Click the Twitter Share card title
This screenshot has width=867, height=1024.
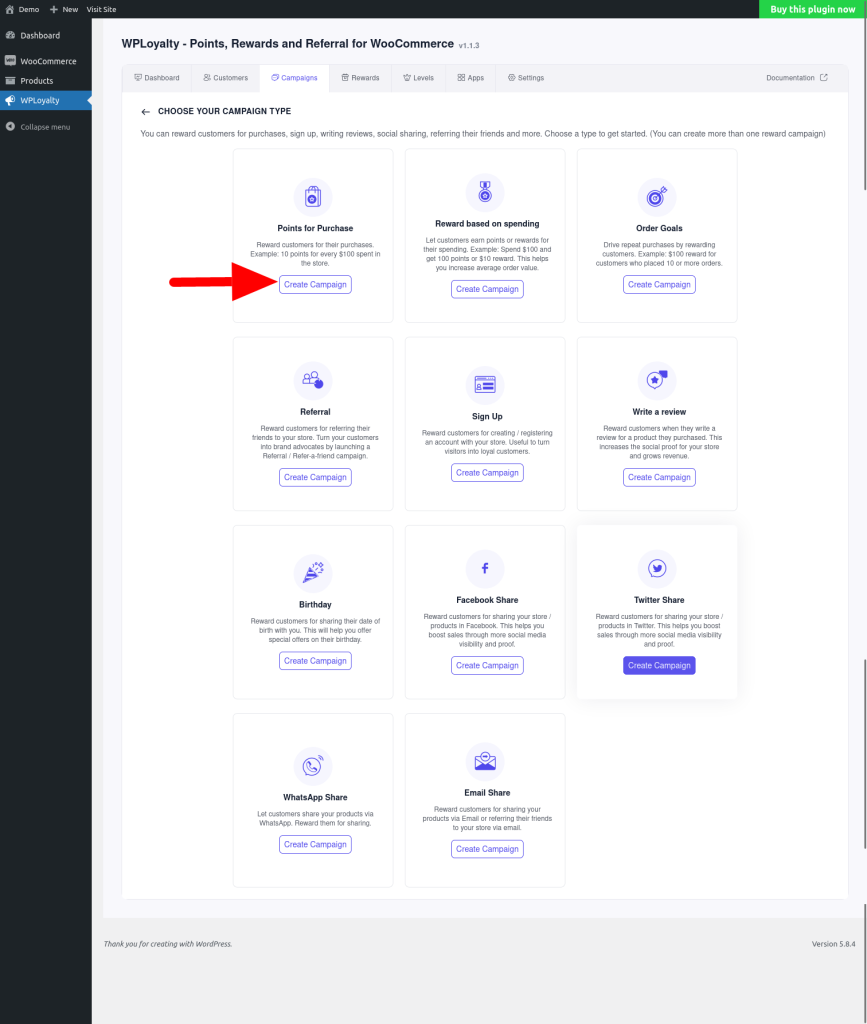pos(659,600)
